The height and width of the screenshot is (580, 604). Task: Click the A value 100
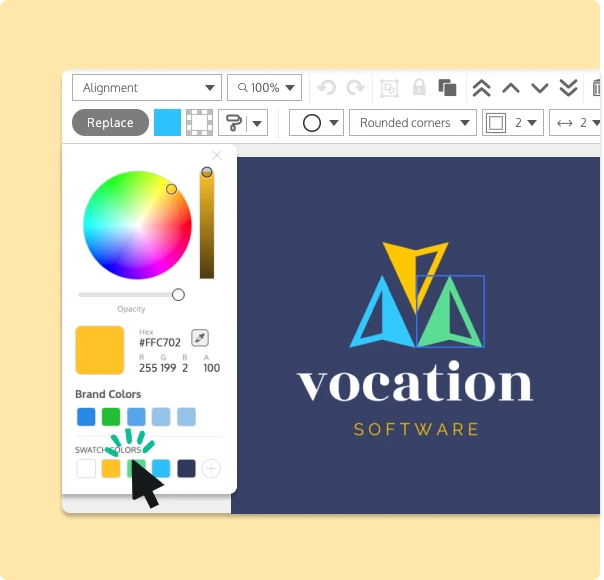coord(211,368)
